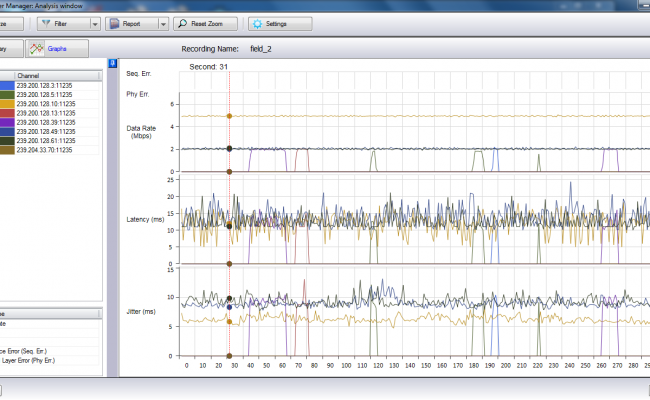Screen dimensions: 650x400
Task: Click the Reset Zoom button
Action: [206, 24]
